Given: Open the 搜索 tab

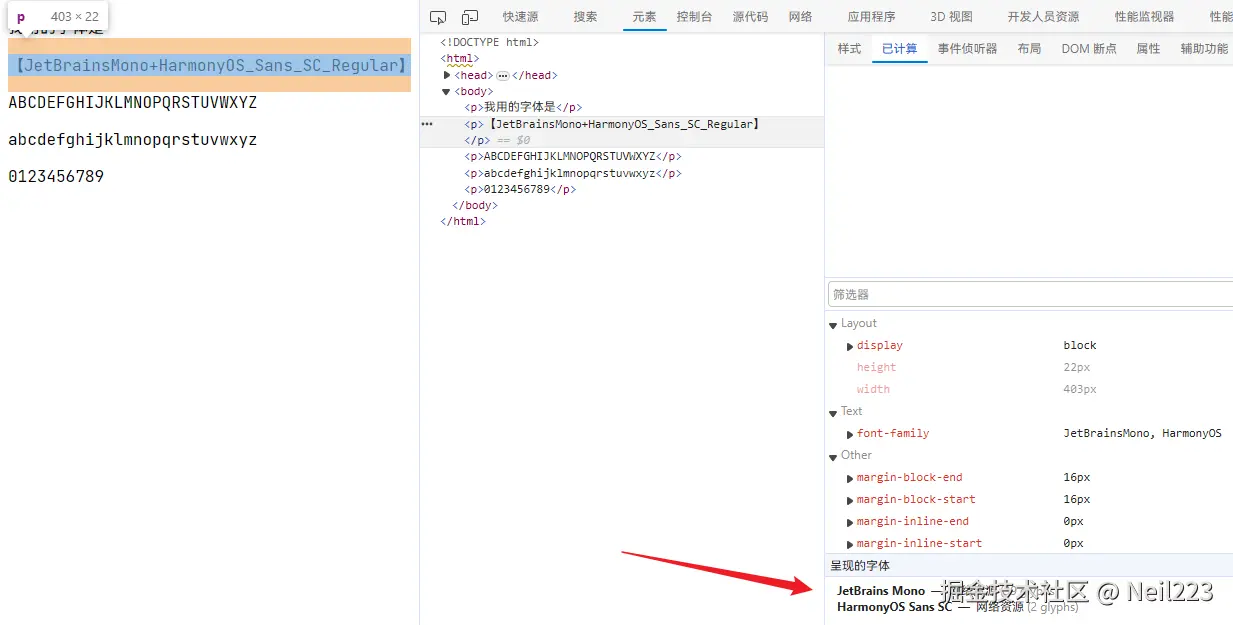Looking at the screenshot, I should [585, 17].
